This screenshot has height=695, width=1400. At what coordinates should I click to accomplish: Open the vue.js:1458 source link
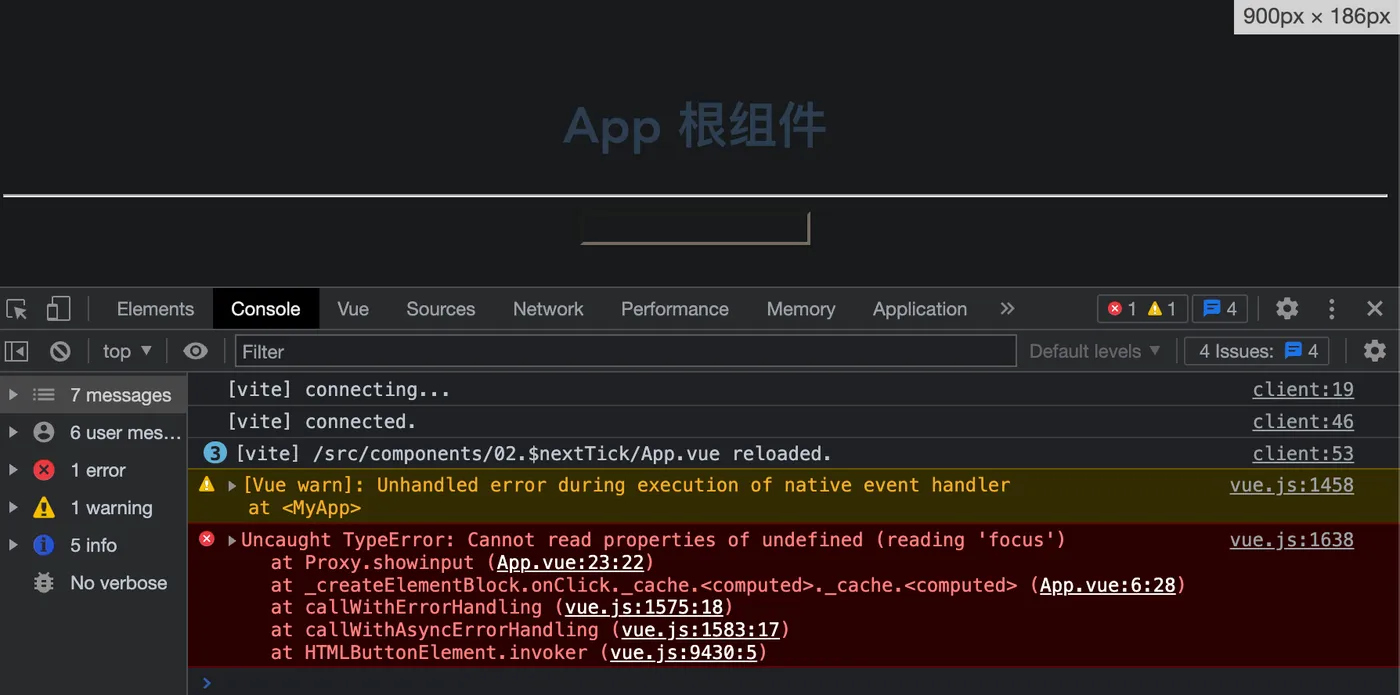[x=1292, y=486]
